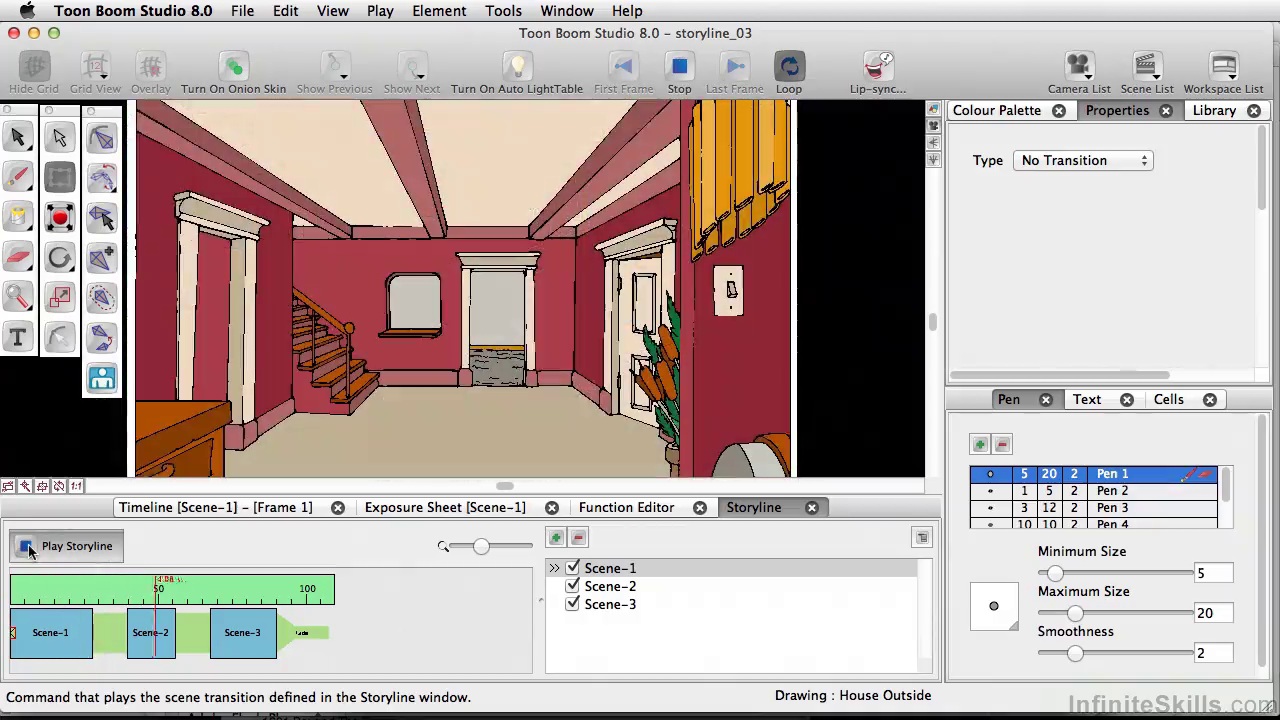Uncheck the Scene-1 checkbox
Viewport: 1280px width, 720px height.
[572, 568]
